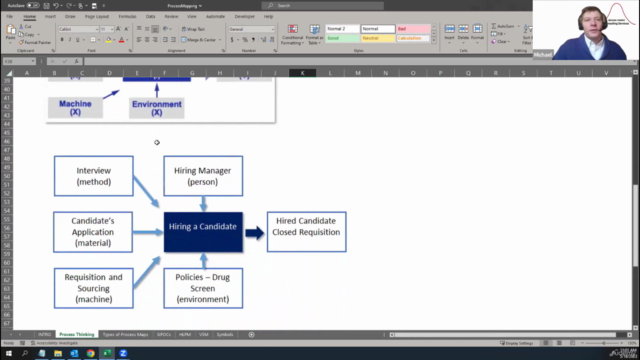Toggle Bold formatting

point(62,40)
